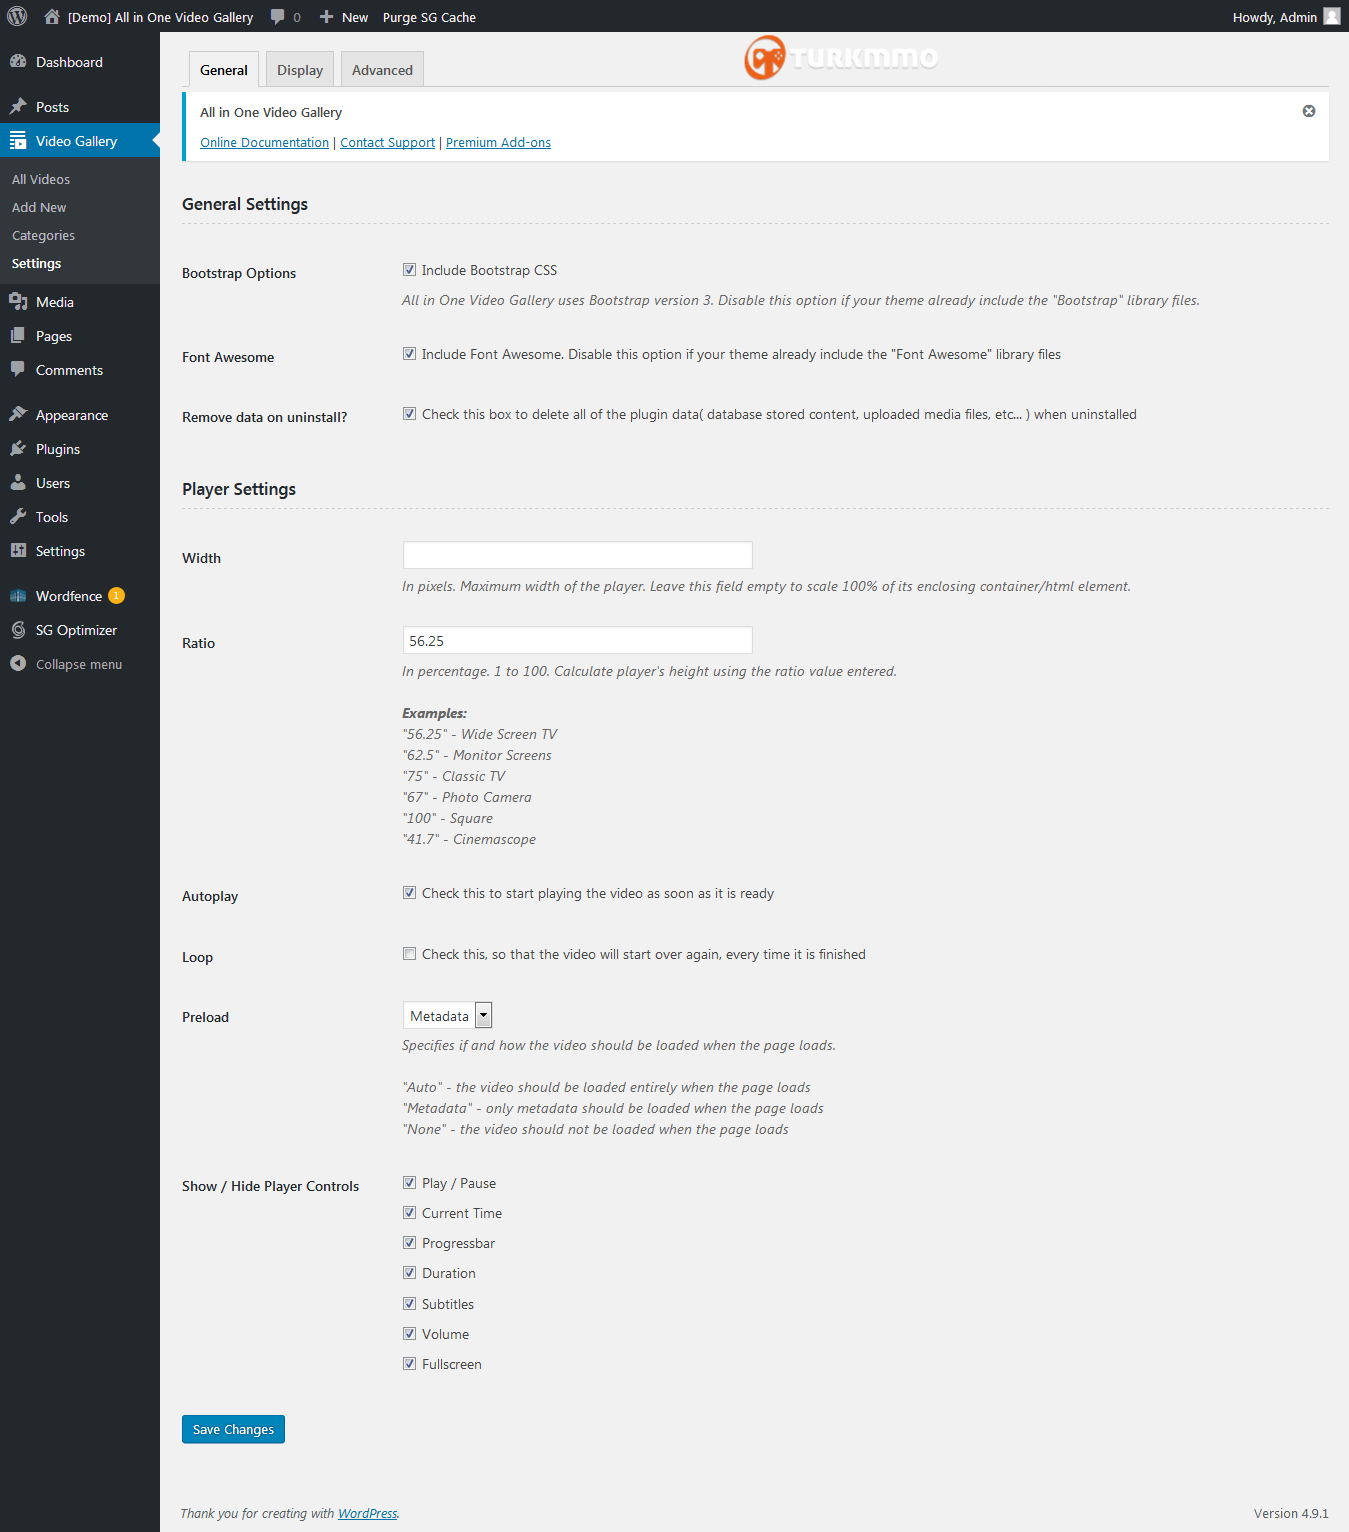Open the Preload Metadata dropdown
Viewport: 1349px width, 1532px height.
tap(447, 1015)
